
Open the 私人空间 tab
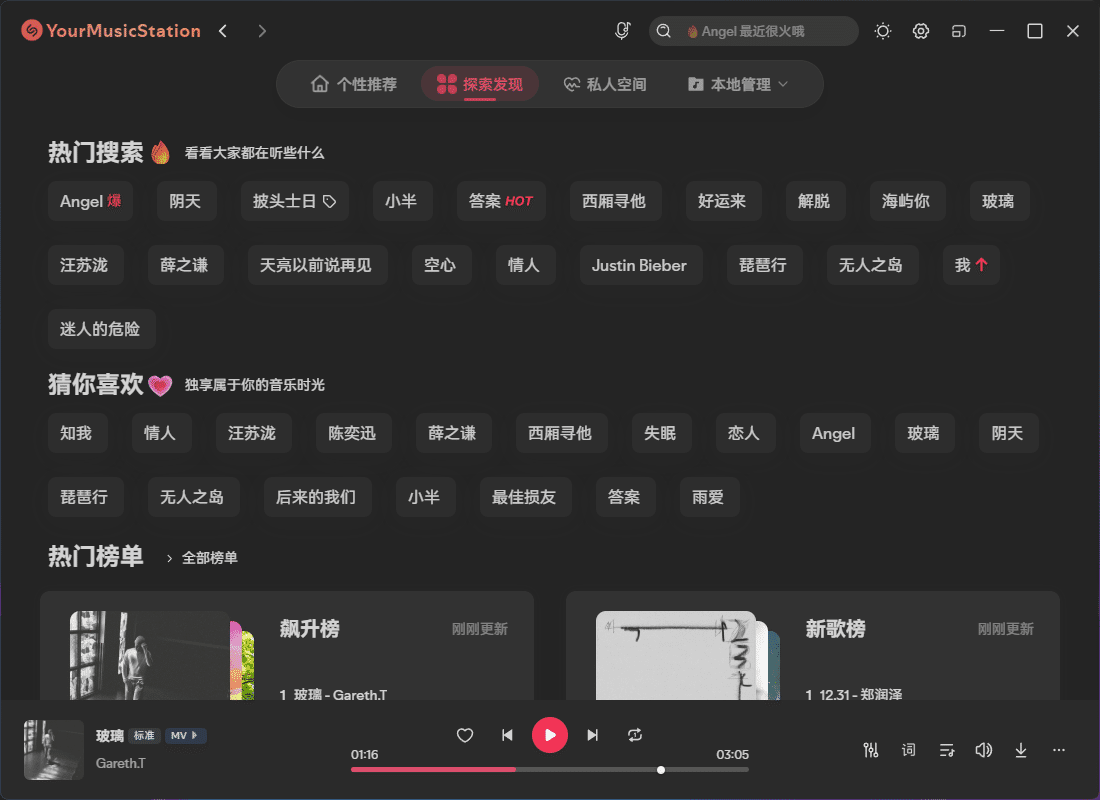click(x=605, y=84)
